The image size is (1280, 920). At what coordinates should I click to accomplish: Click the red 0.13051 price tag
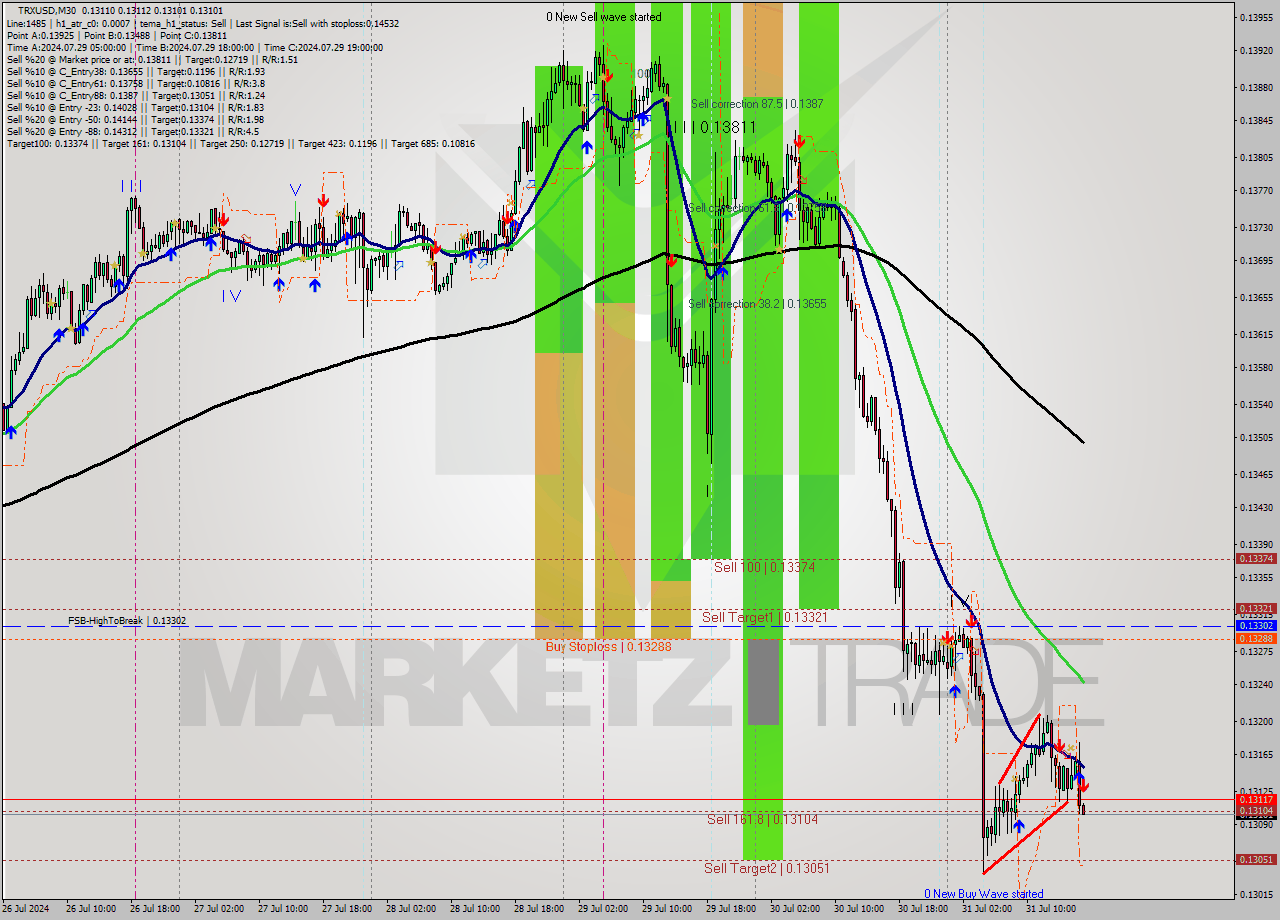(1256, 860)
